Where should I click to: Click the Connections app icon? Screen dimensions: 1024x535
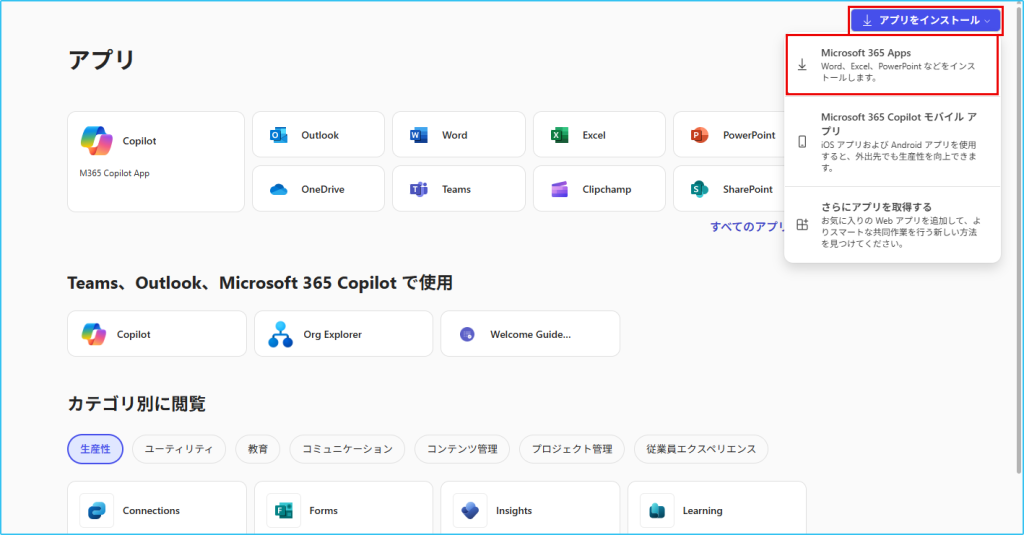coord(97,511)
